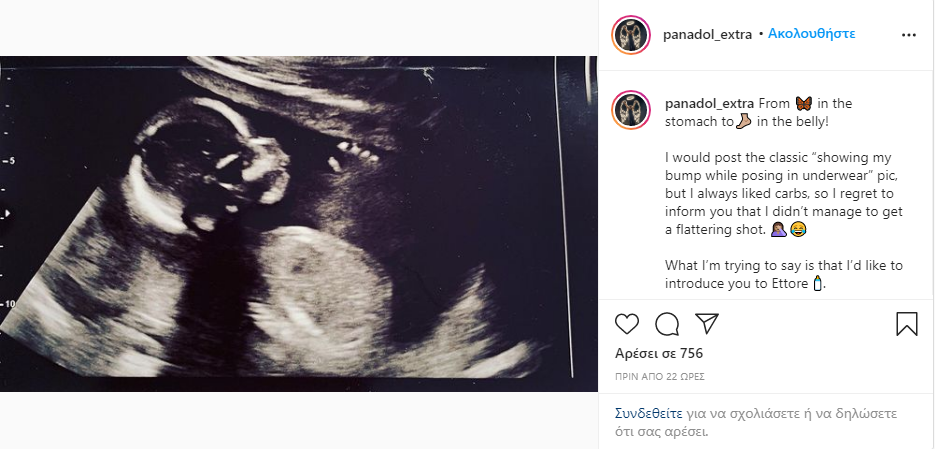
Task: Share the post using the paper plane icon
Action: coord(707,323)
